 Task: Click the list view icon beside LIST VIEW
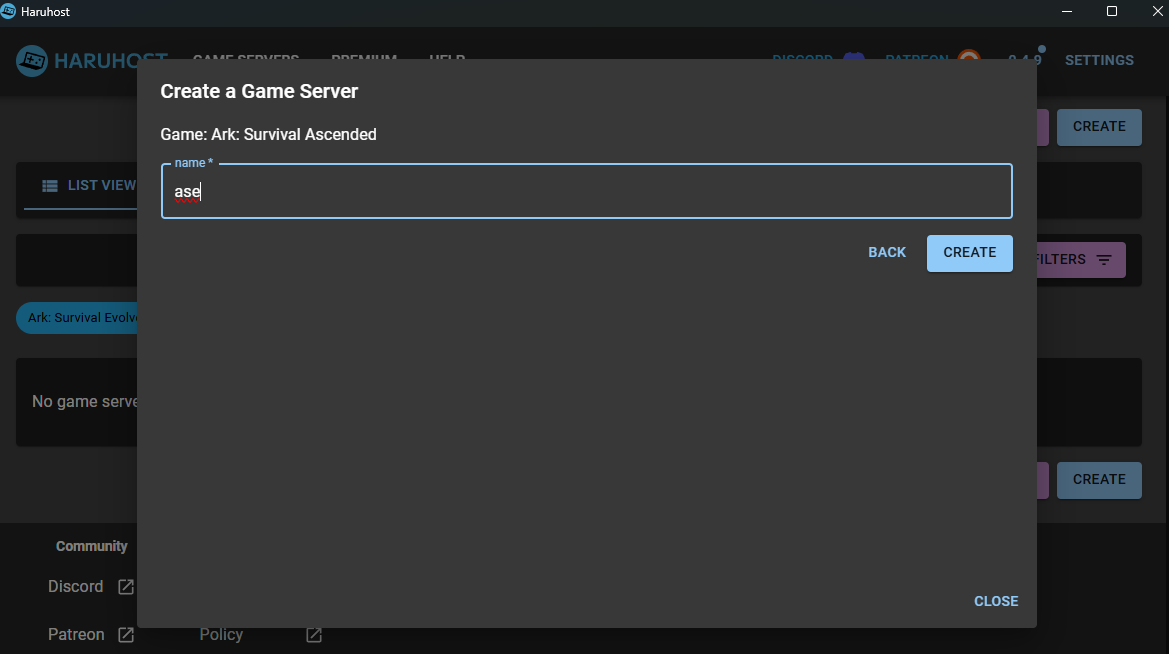tap(50, 186)
